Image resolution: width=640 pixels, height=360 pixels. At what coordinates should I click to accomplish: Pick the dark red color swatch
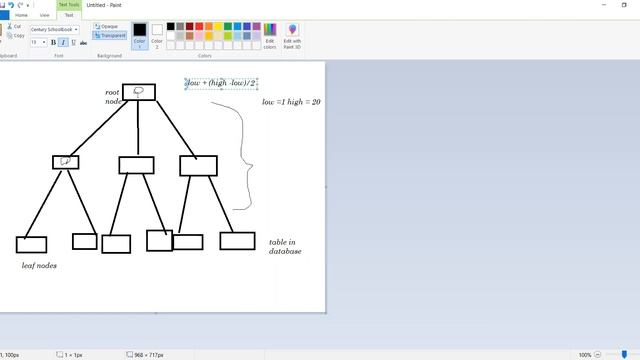click(190, 27)
